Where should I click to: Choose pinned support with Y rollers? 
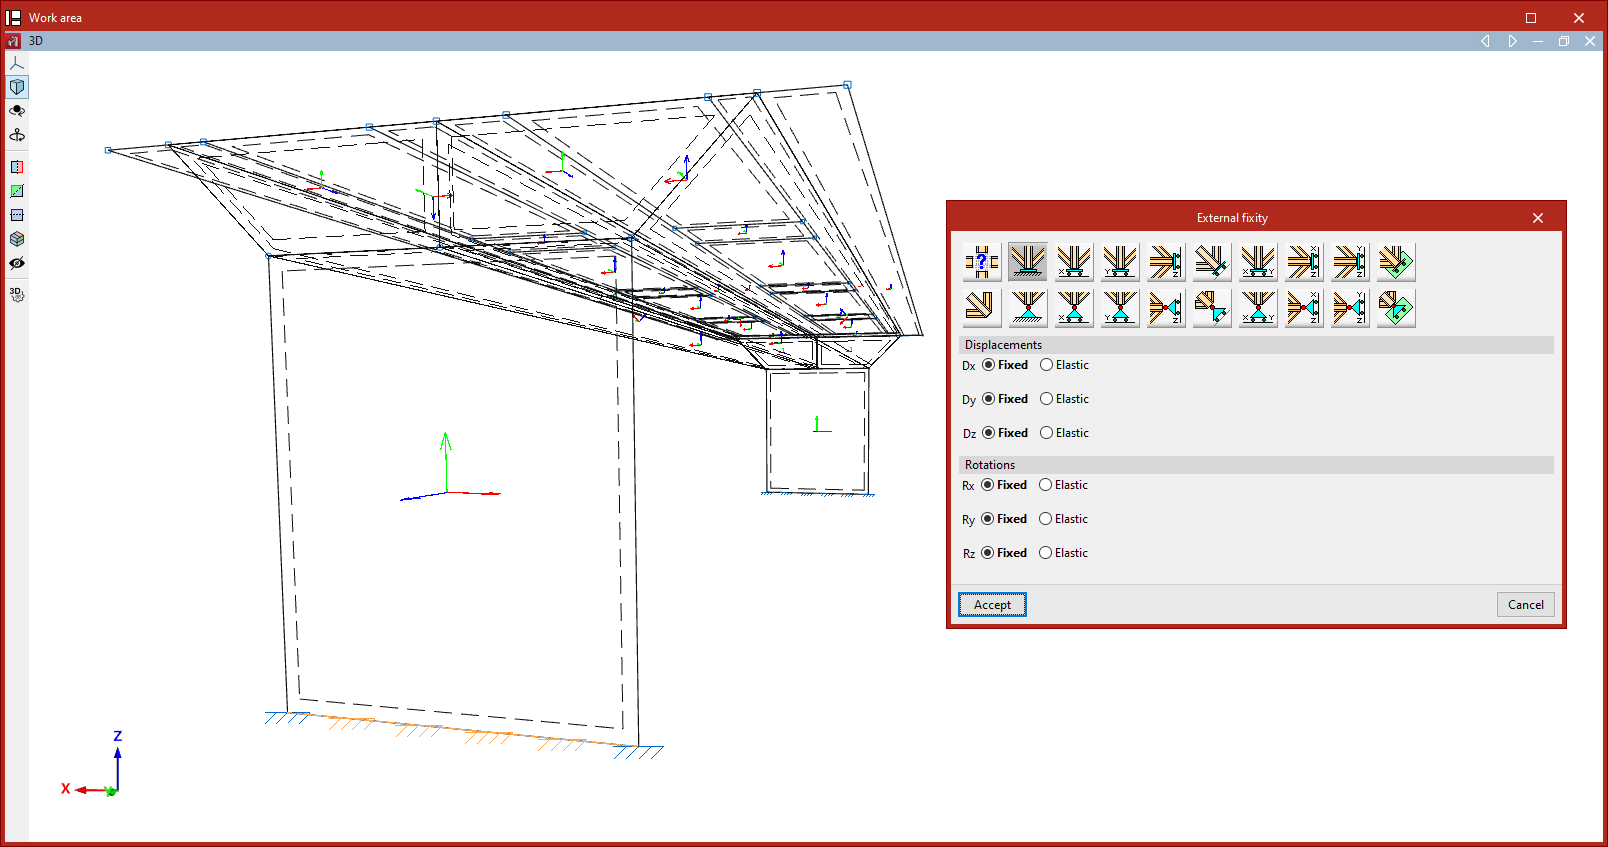click(1120, 308)
